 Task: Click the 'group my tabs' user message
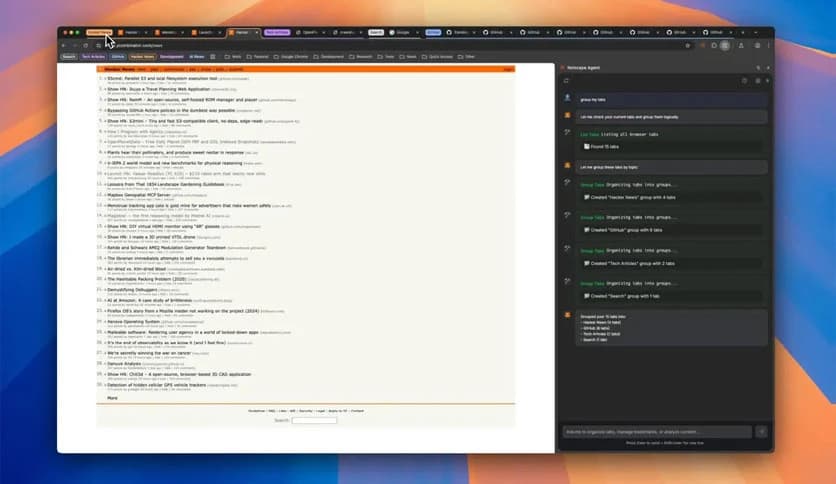coord(672,100)
